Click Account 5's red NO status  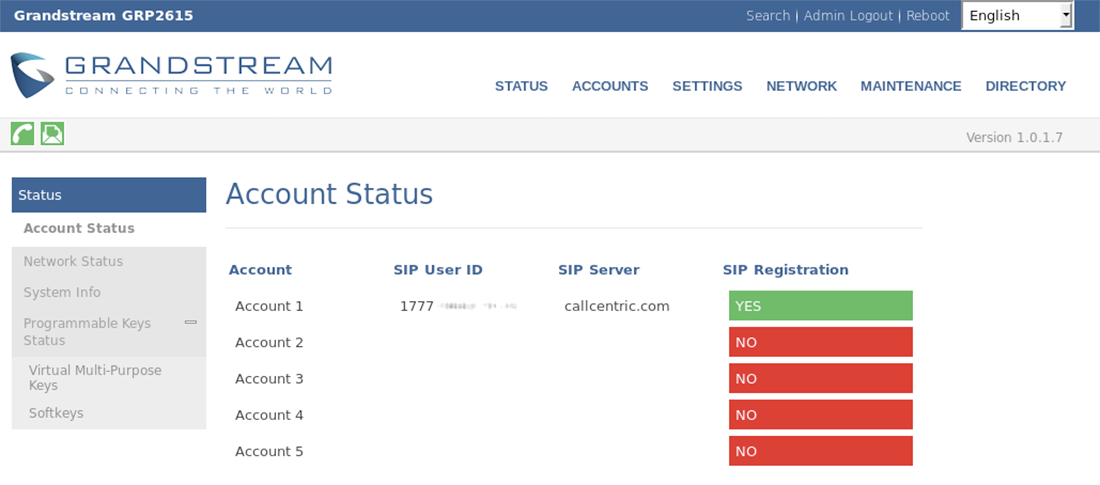[x=821, y=451]
